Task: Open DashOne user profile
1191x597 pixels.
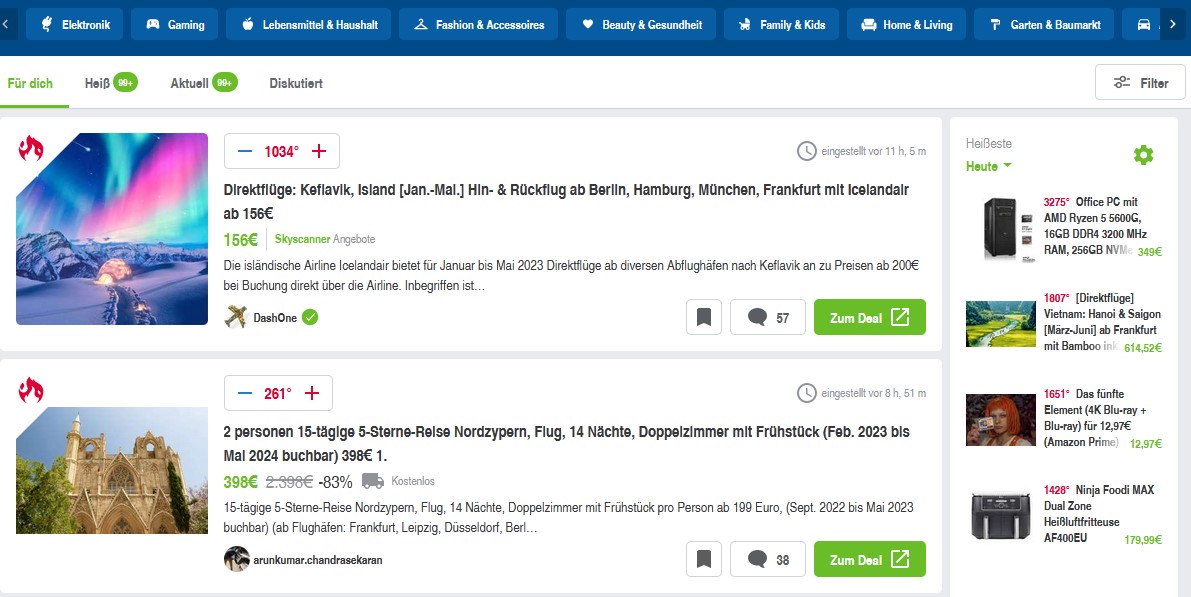Action: [x=275, y=318]
